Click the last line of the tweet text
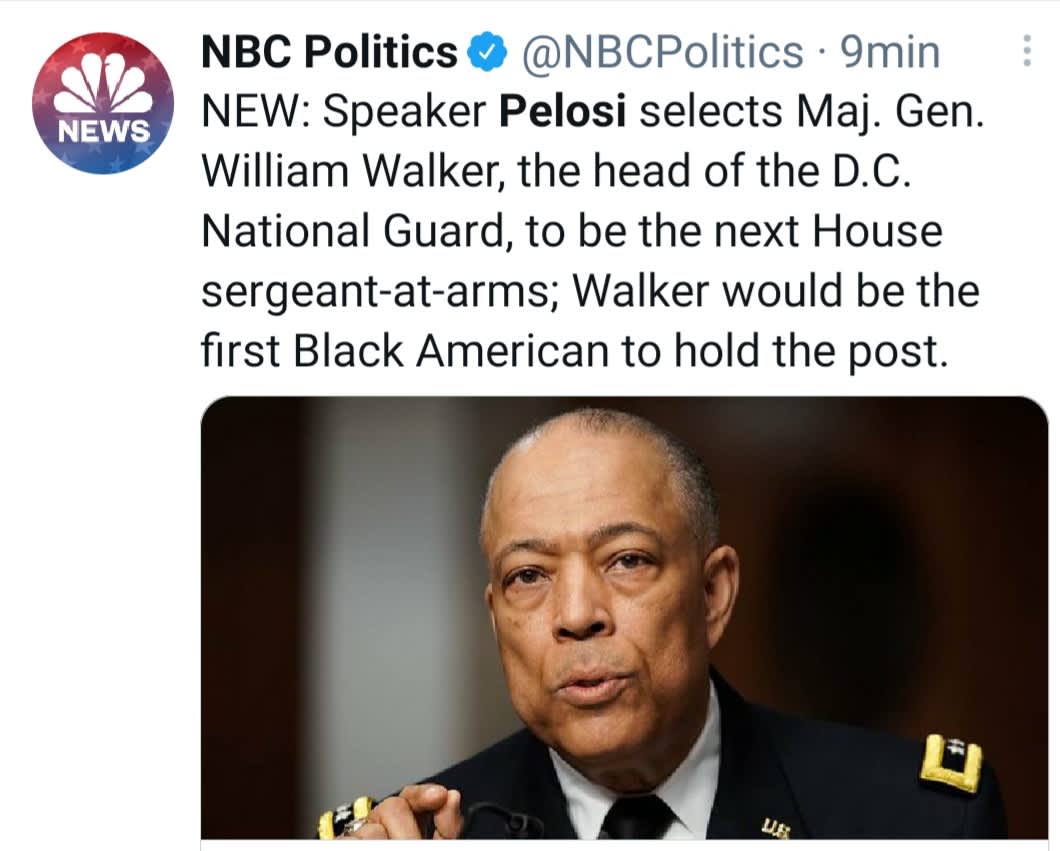The image size is (1060, 851). [x=573, y=352]
